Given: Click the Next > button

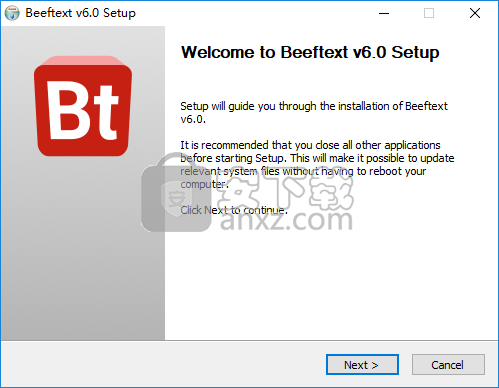Looking at the screenshot, I should coord(362,365).
